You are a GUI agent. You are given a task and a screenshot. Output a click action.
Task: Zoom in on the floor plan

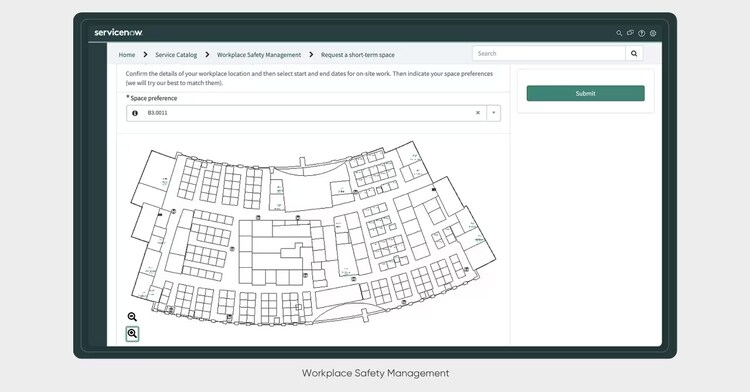[132, 333]
